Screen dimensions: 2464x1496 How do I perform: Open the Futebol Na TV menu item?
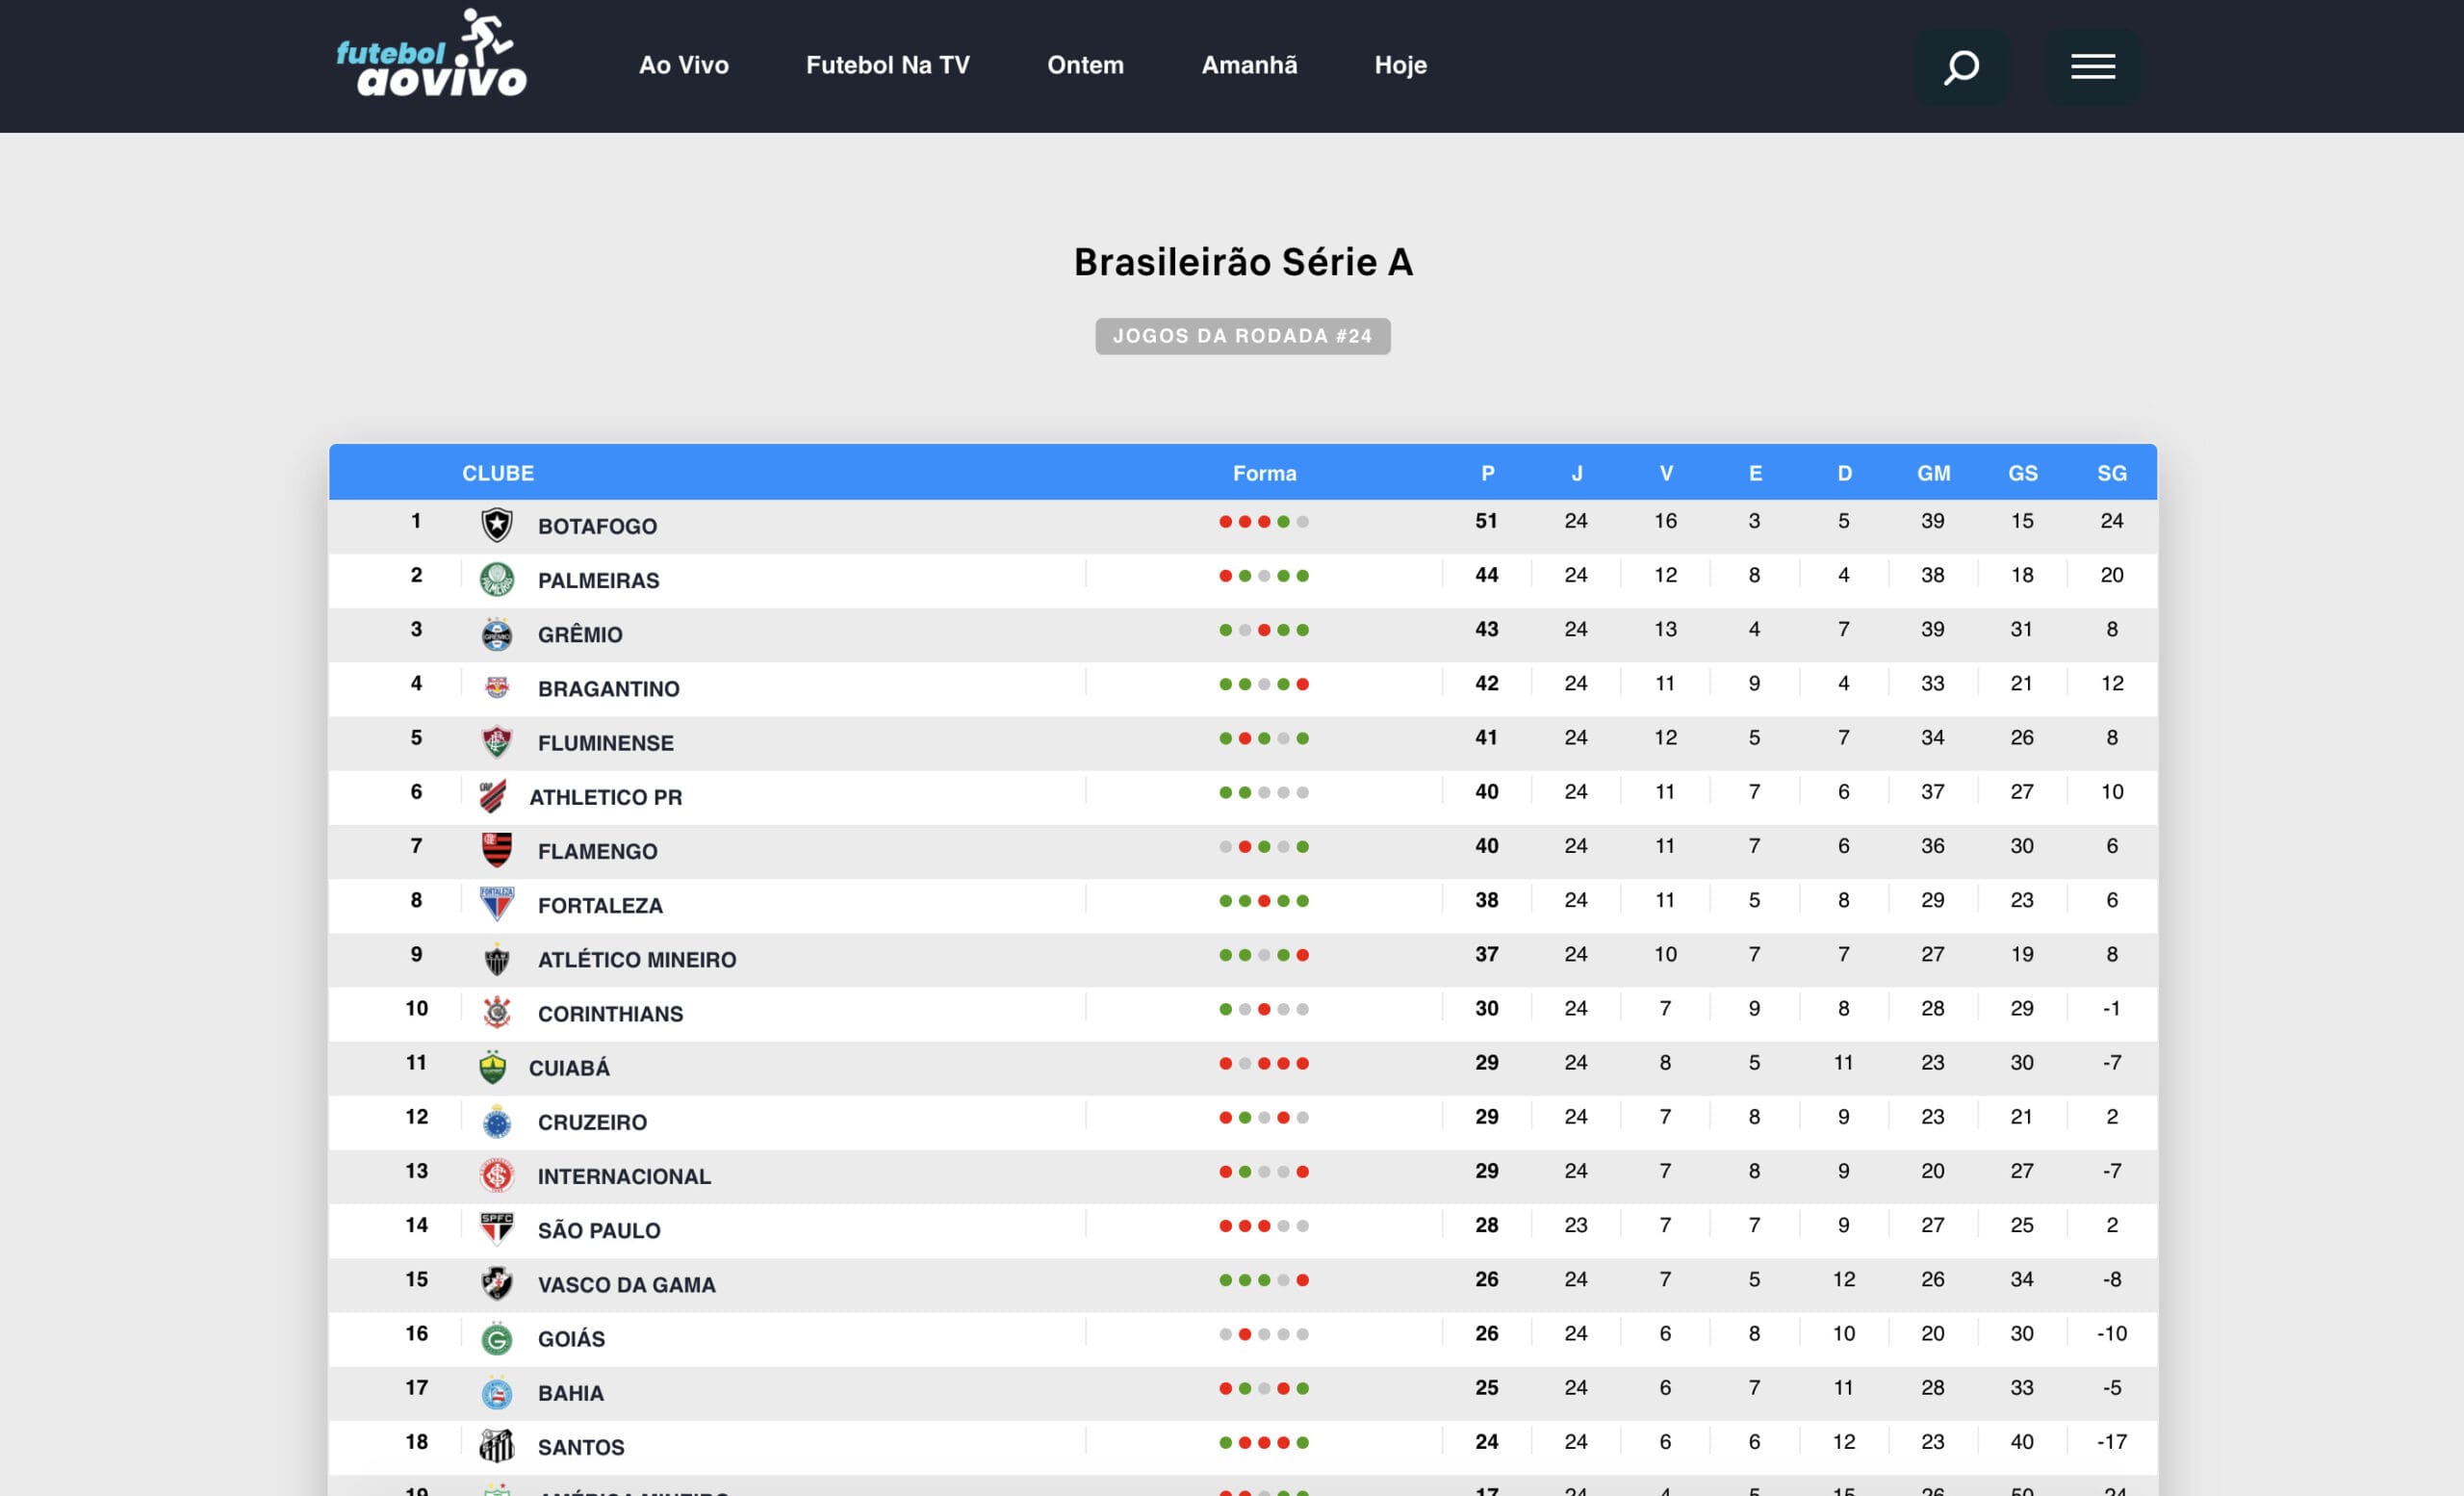click(x=888, y=65)
